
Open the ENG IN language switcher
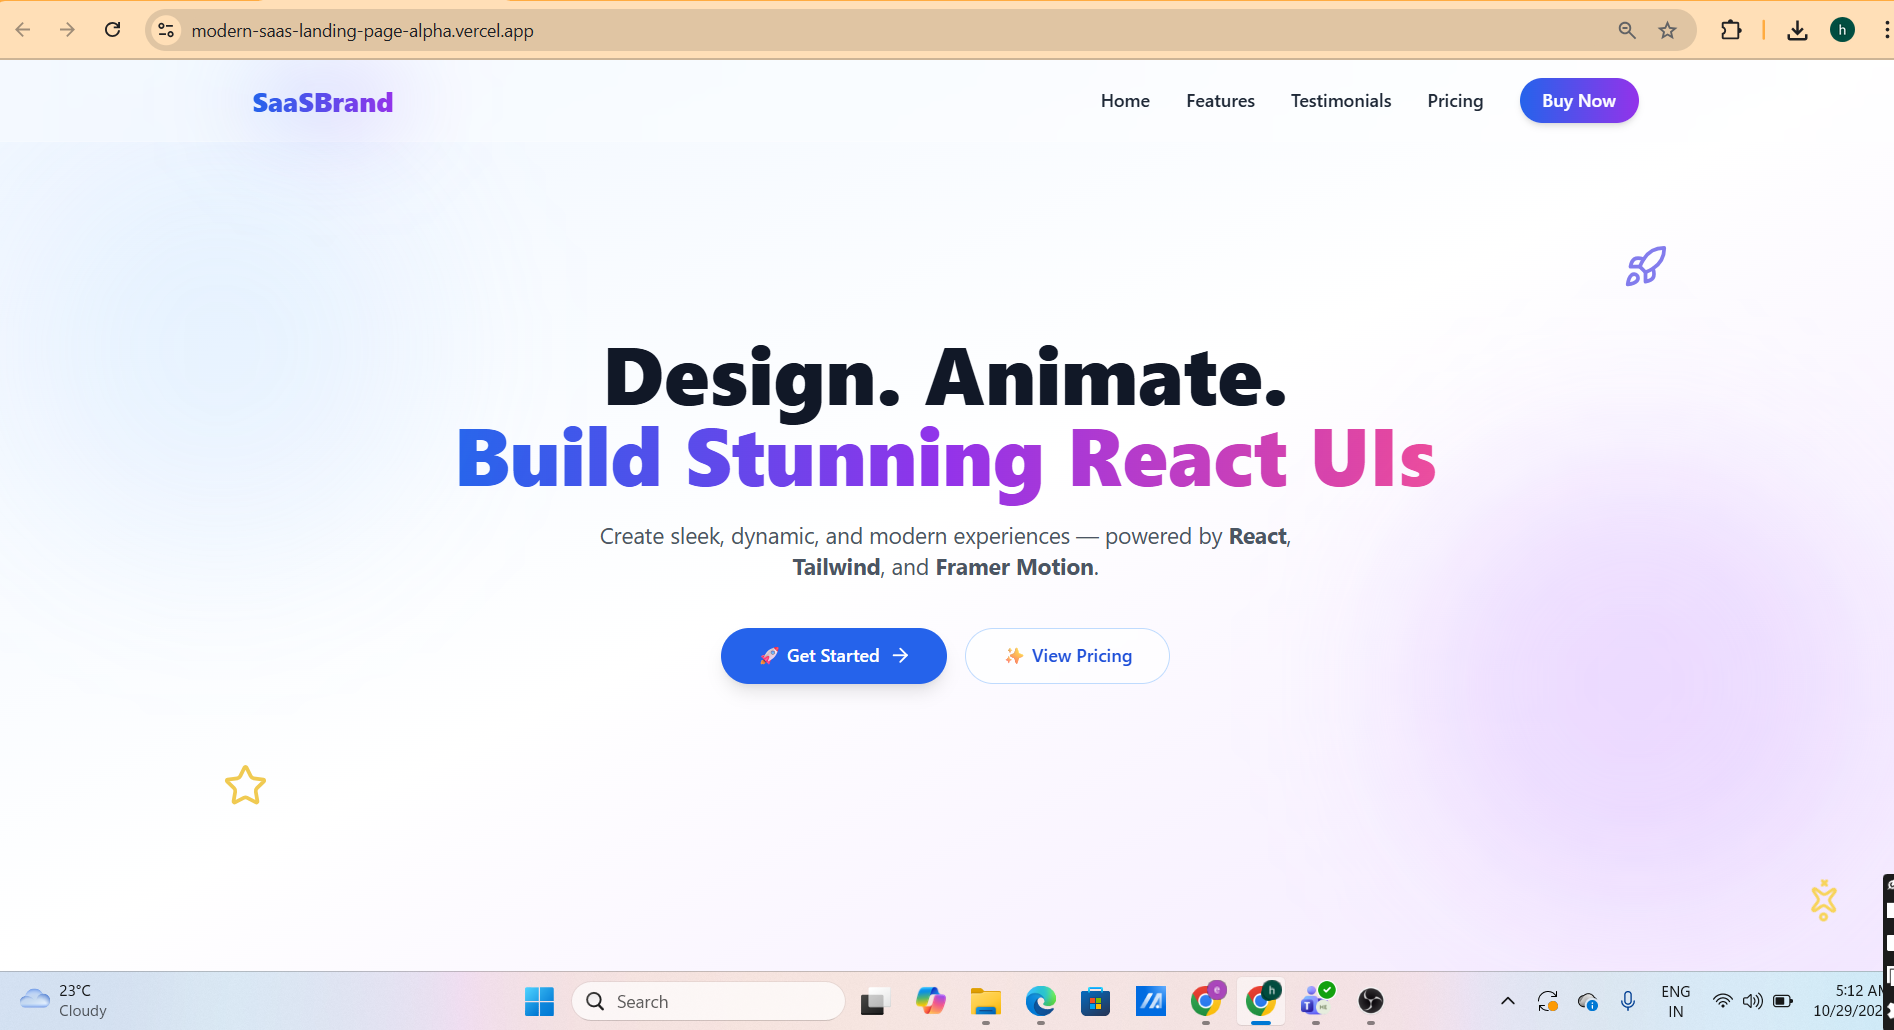click(x=1676, y=1000)
